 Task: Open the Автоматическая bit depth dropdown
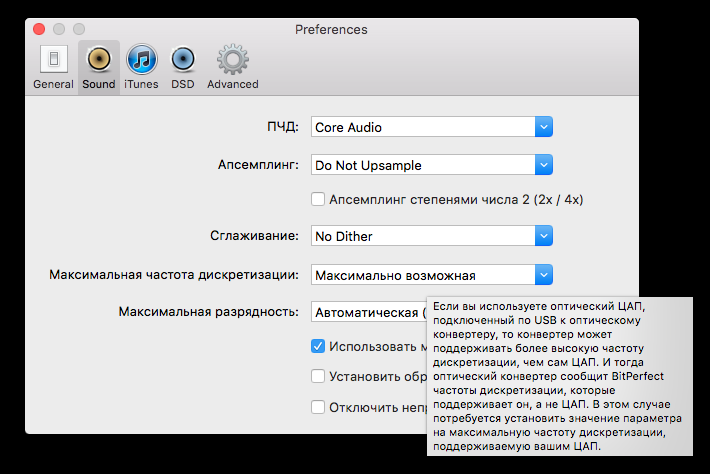[x=368, y=312]
